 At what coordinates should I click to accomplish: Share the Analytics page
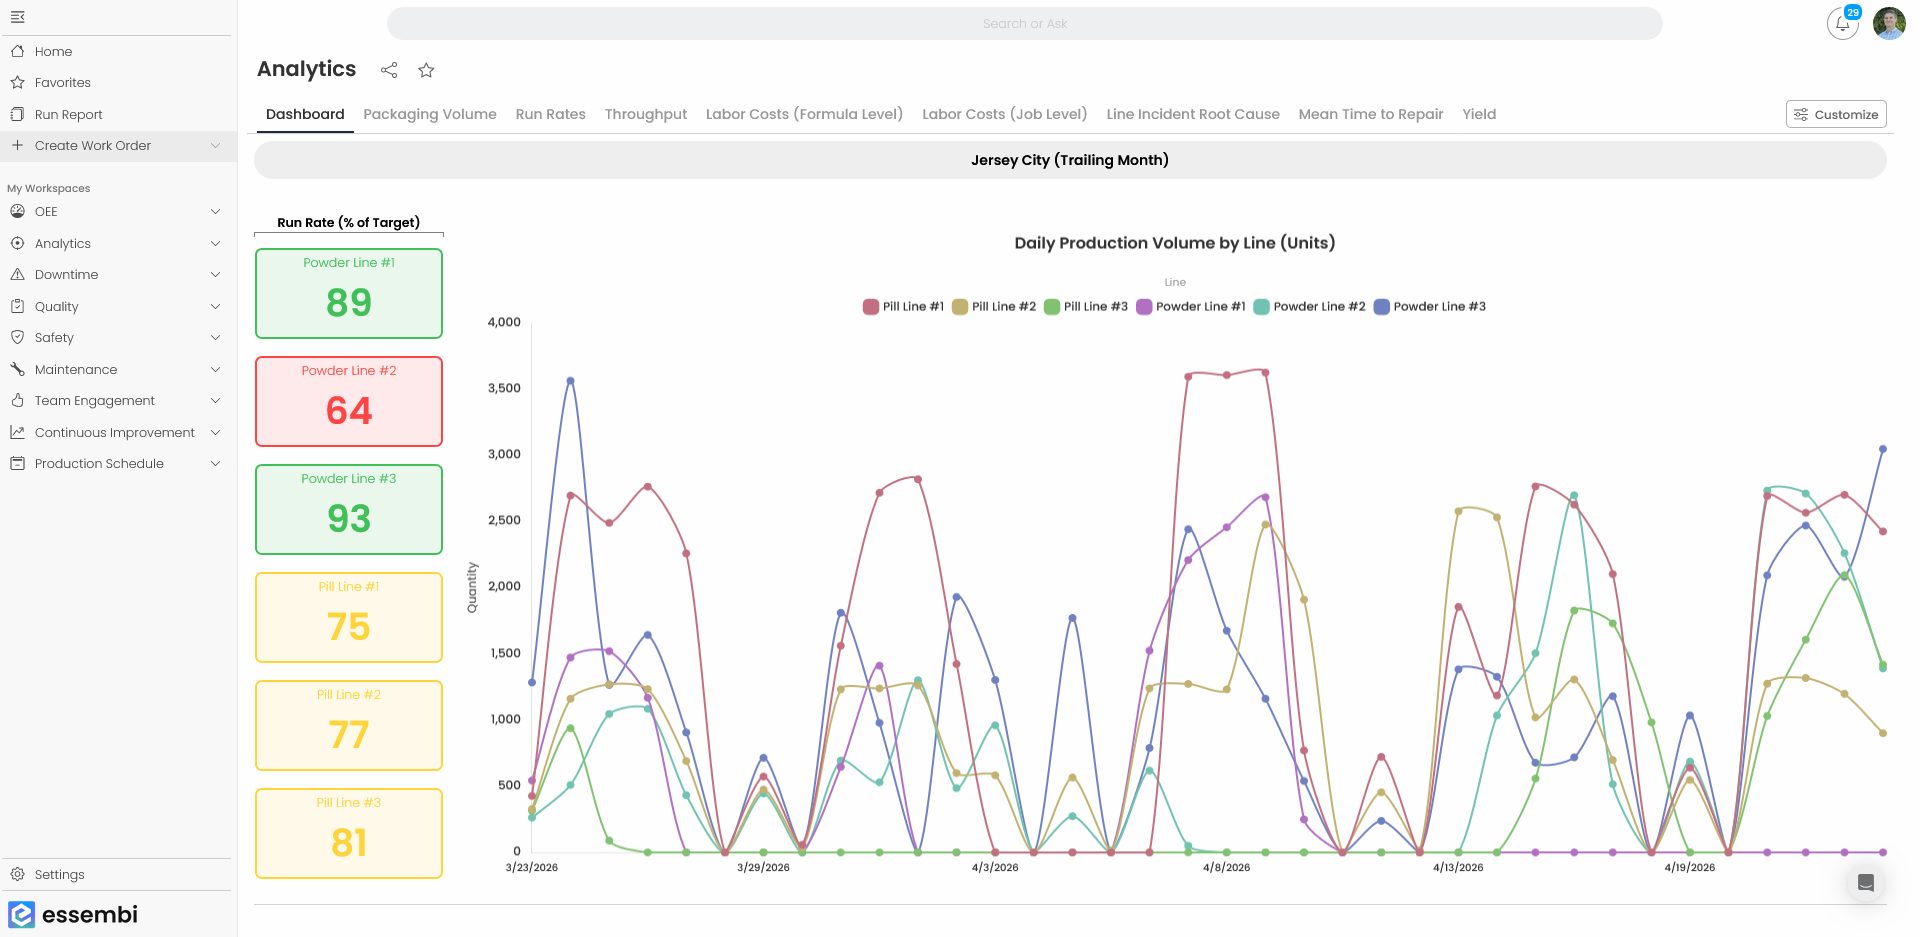pyautogui.click(x=389, y=70)
